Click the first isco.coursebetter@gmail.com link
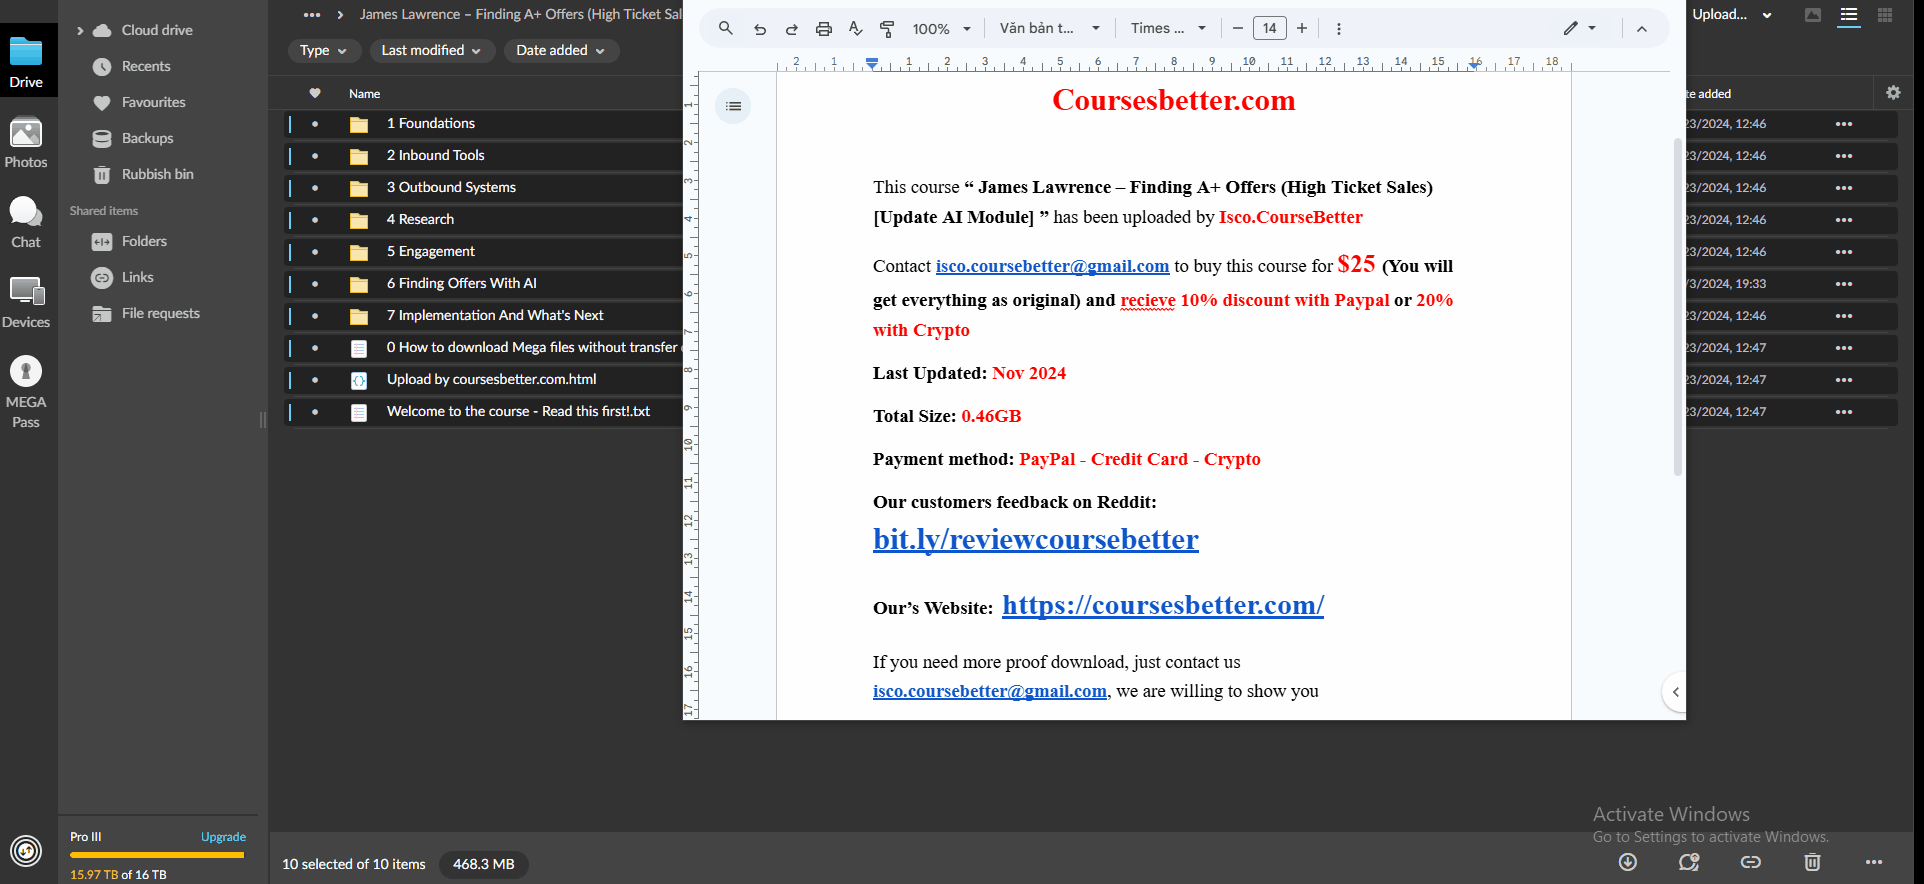The height and width of the screenshot is (884, 1924). [1052, 266]
